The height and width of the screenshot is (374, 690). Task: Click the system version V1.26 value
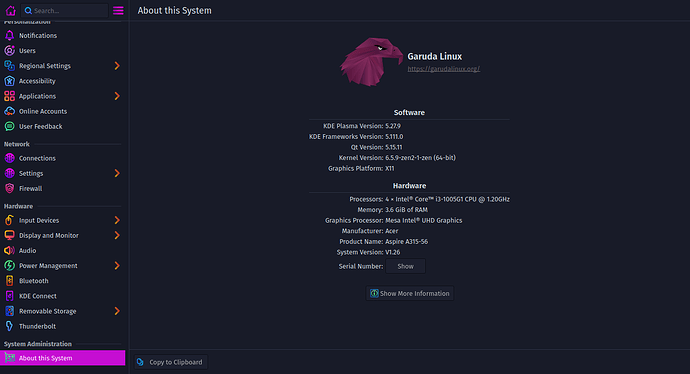[x=393, y=252]
